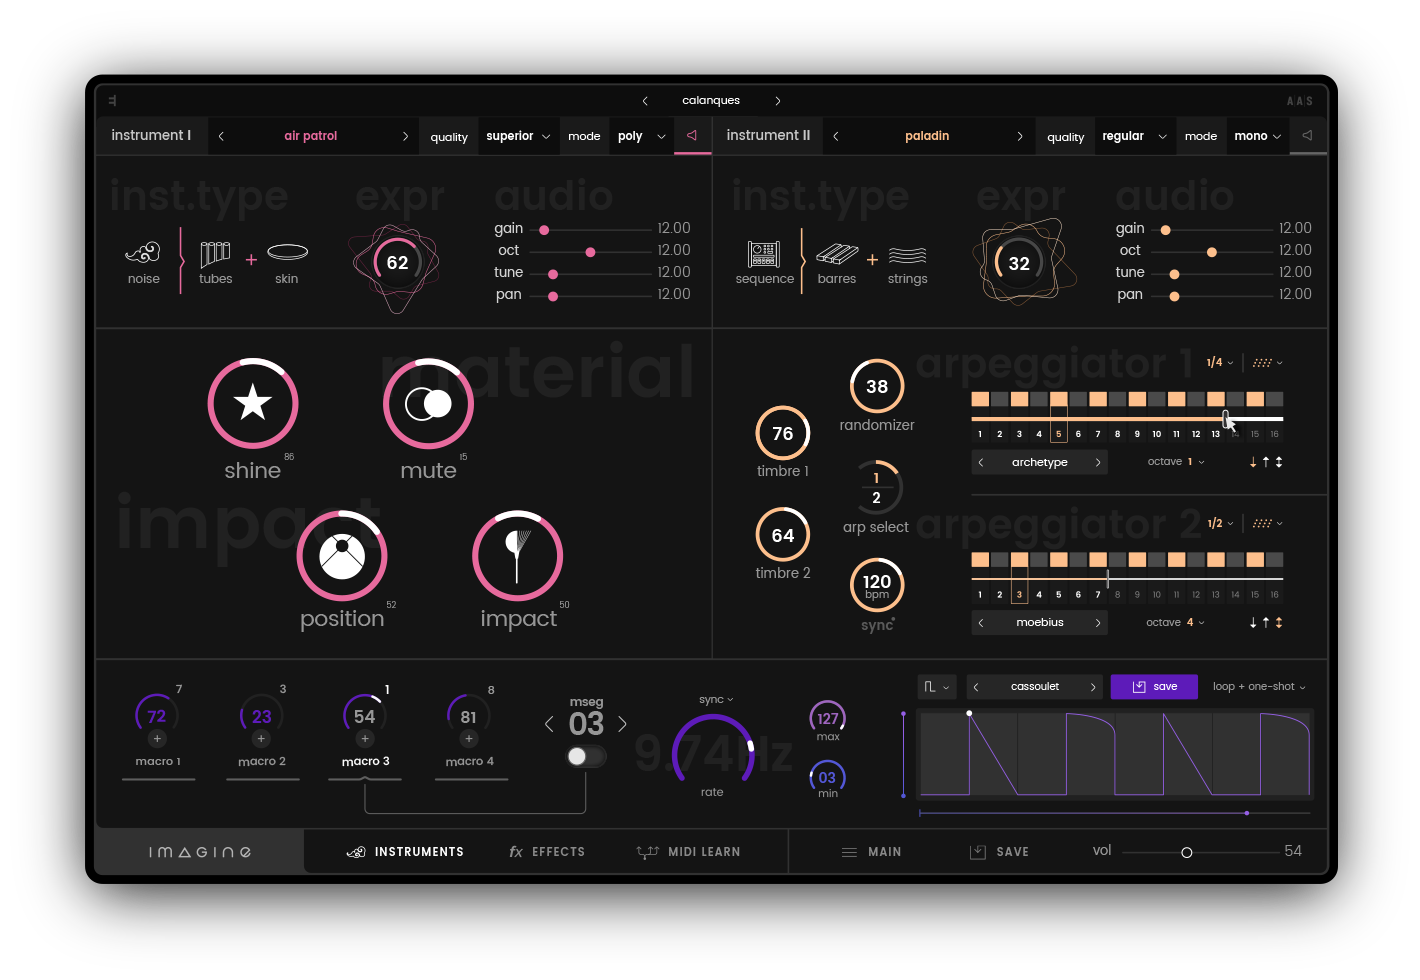Click the strings resonator icon
1420x980 pixels.
pos(907,254)
